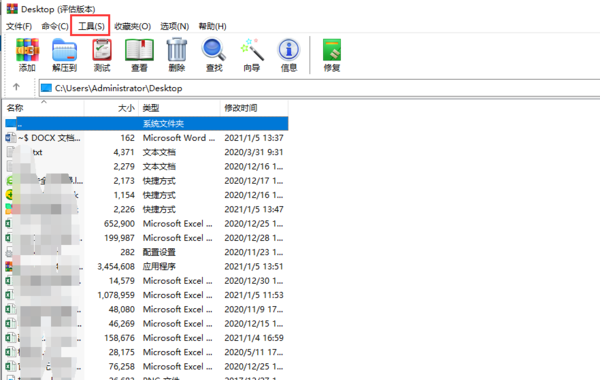
Task: Click the date 2021/1/4 16:59
Action: click(254, 338)
